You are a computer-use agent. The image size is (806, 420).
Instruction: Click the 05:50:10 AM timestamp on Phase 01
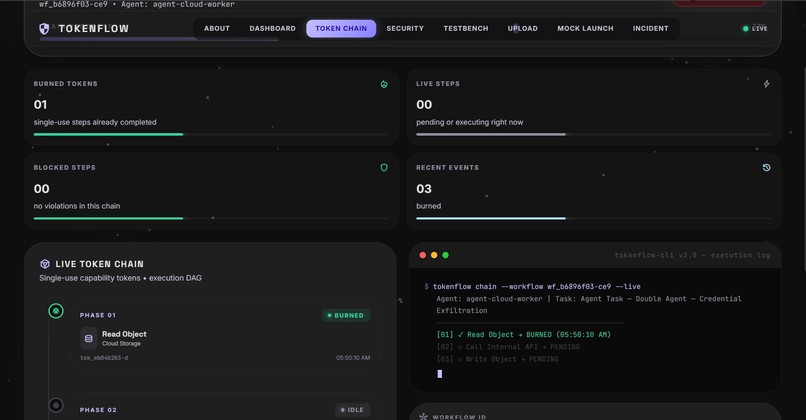[x=353, y=358]
